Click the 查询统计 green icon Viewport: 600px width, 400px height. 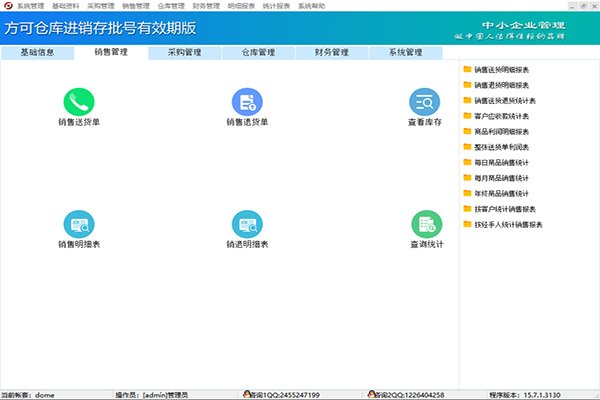(x=427, y=224)
